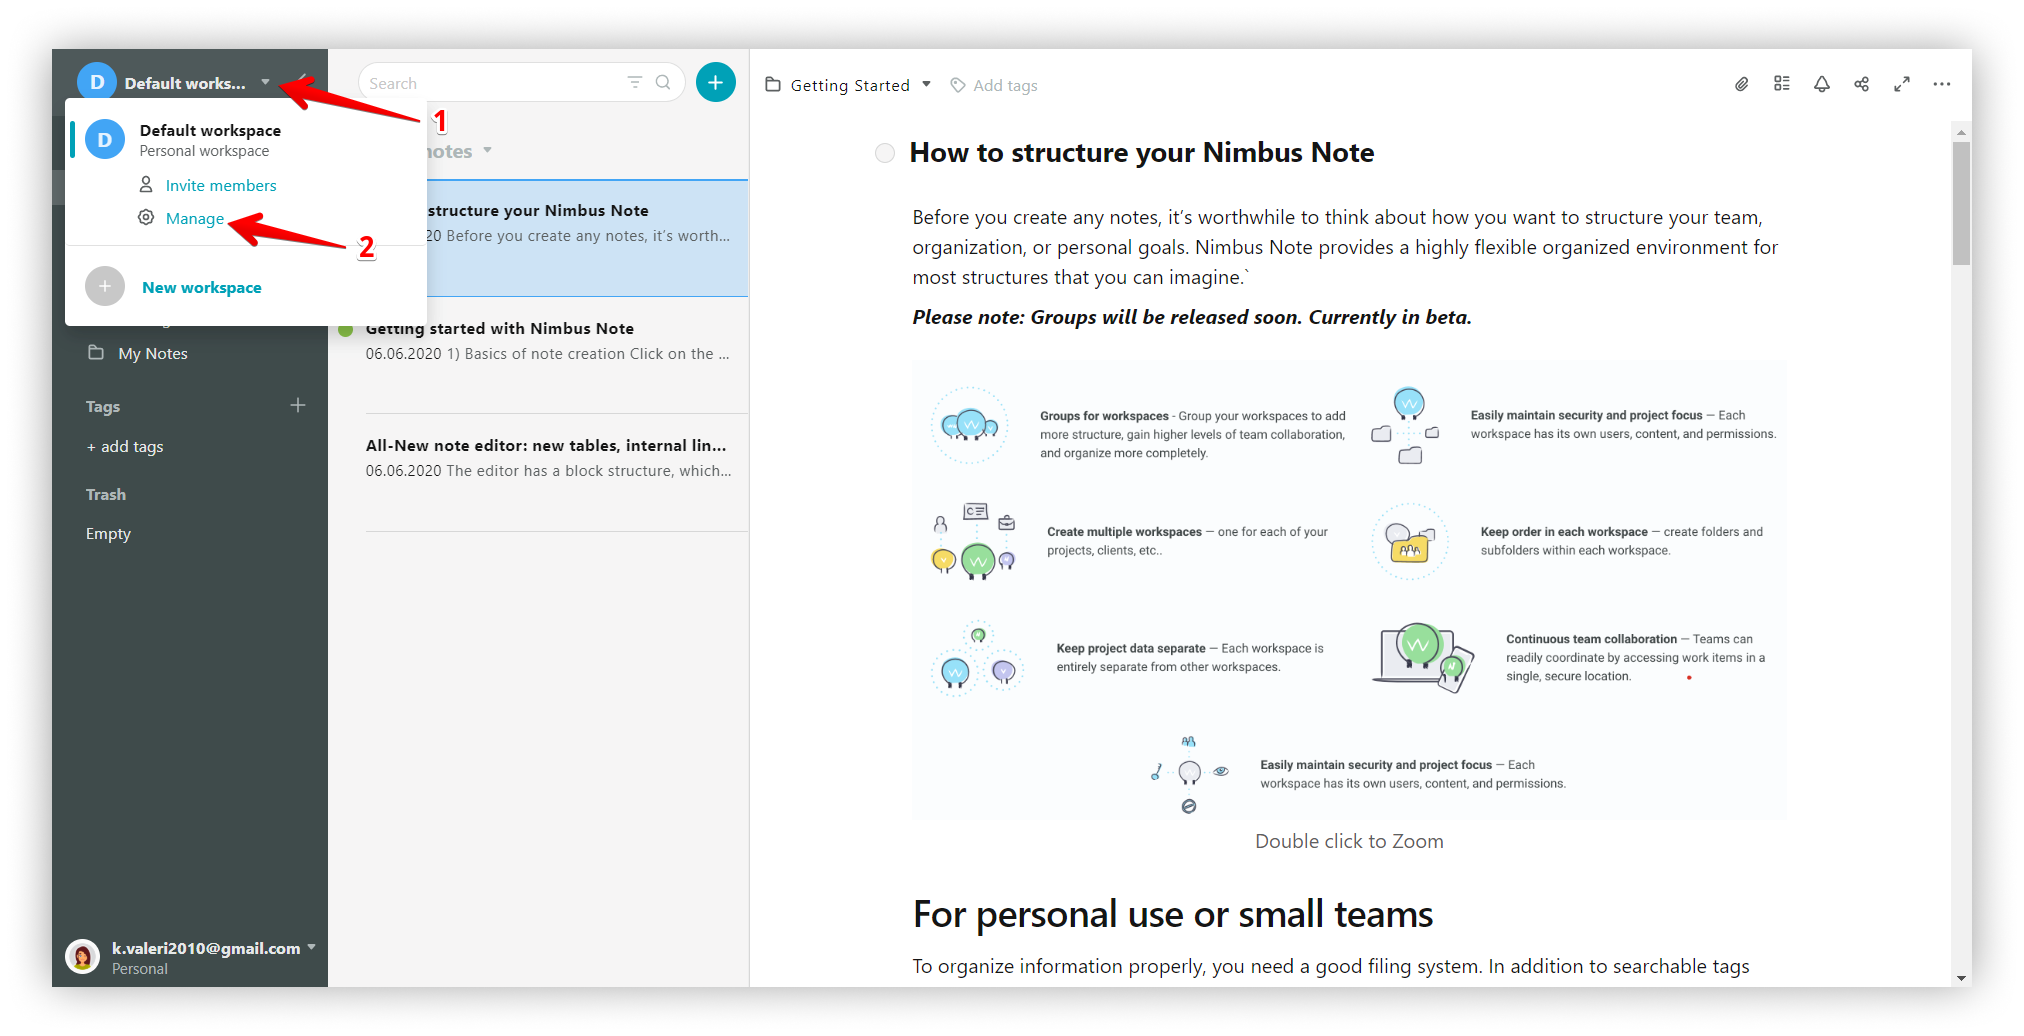Set a reminder with the bell icon
The width and height of the screenshot is (2024, 1036).
(1822, 84)
